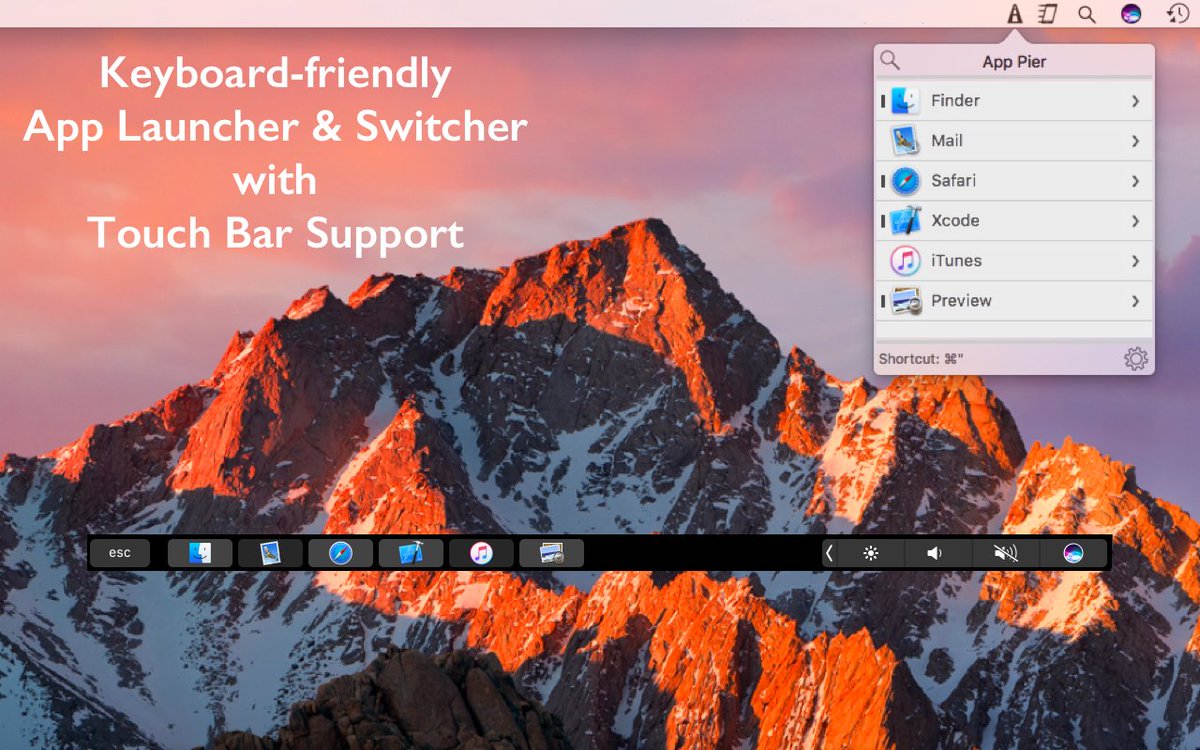The image size is (1200, 750).
Task: Launch iTunes from the Touch Bar strip
Action: point(480,551)
